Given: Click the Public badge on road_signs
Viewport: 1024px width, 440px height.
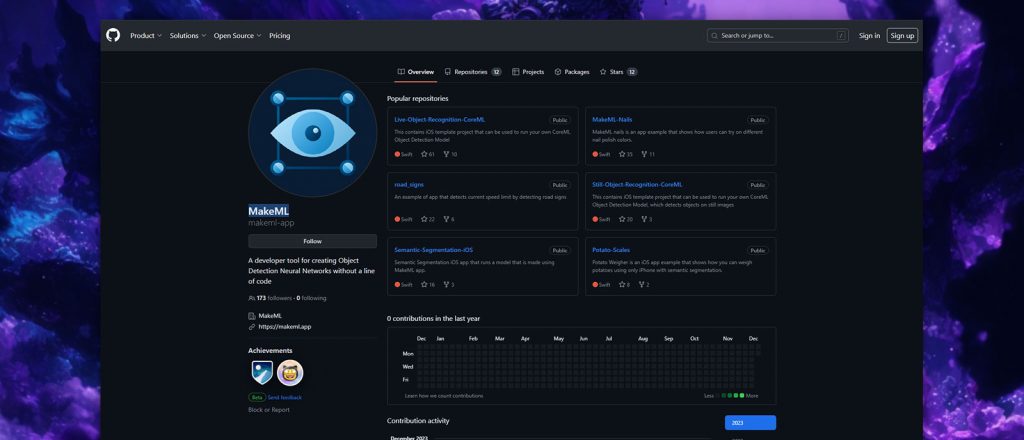Looking at the screenshot, I should click(x=560, y=185).
